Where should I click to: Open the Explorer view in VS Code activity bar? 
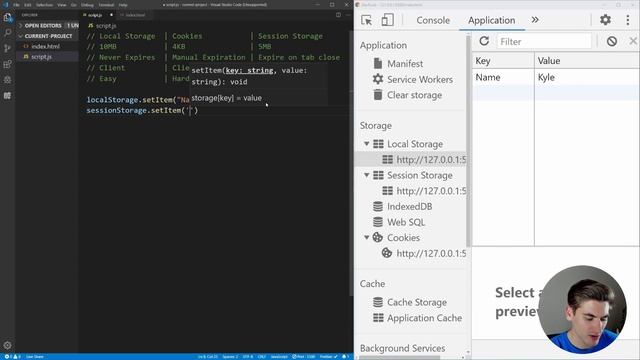[7, 18]
